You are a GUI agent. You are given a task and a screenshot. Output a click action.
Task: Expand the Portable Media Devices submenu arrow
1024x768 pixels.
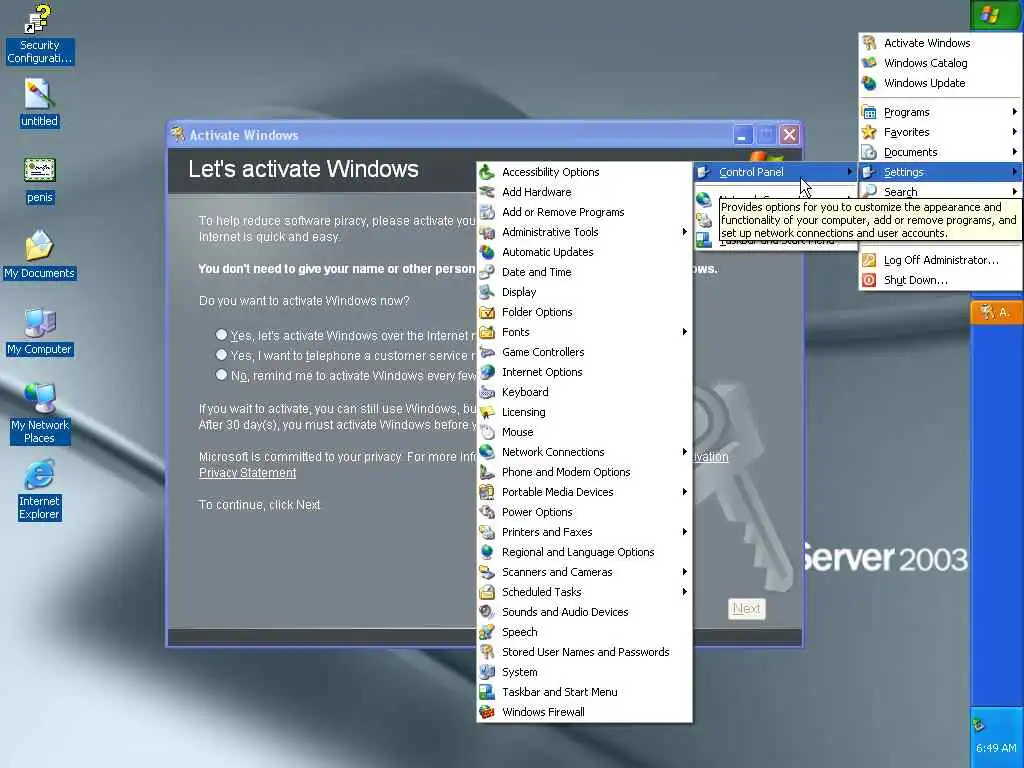[684, 492]
